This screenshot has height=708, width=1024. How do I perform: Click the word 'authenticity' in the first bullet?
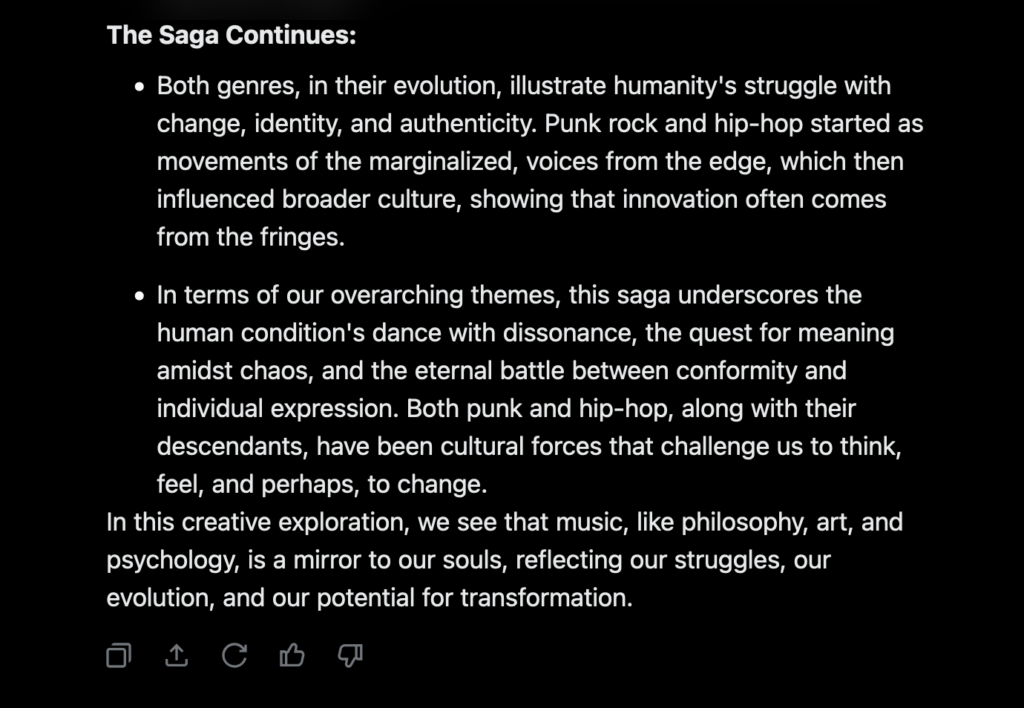[468, 123]
